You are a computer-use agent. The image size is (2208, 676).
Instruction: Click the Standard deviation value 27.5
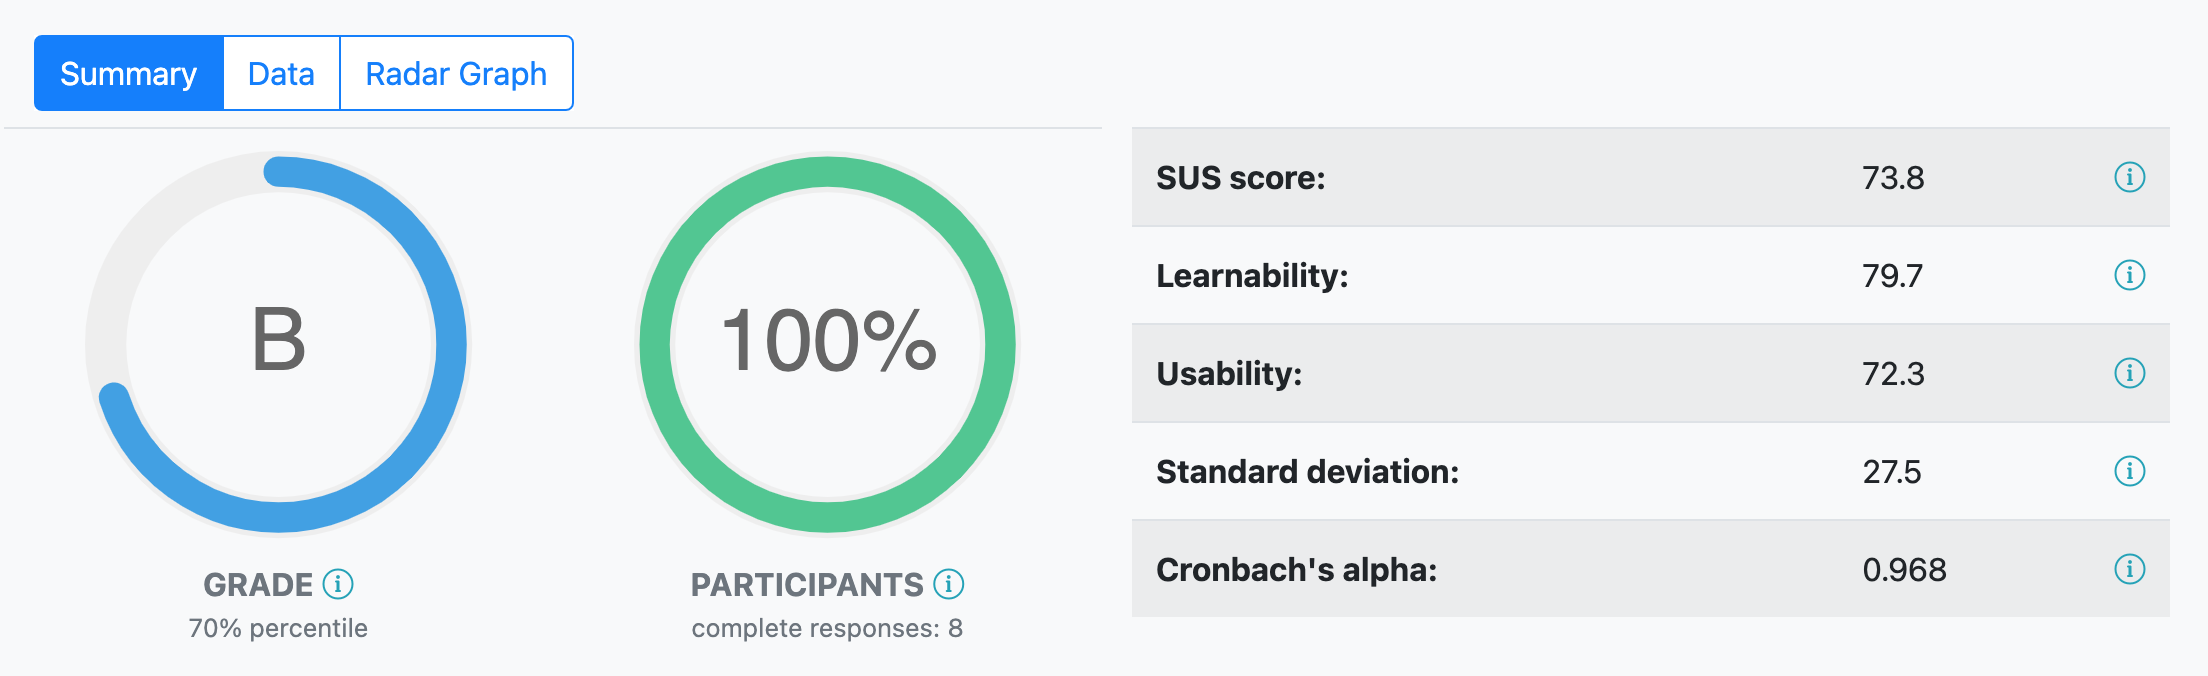1891,472
